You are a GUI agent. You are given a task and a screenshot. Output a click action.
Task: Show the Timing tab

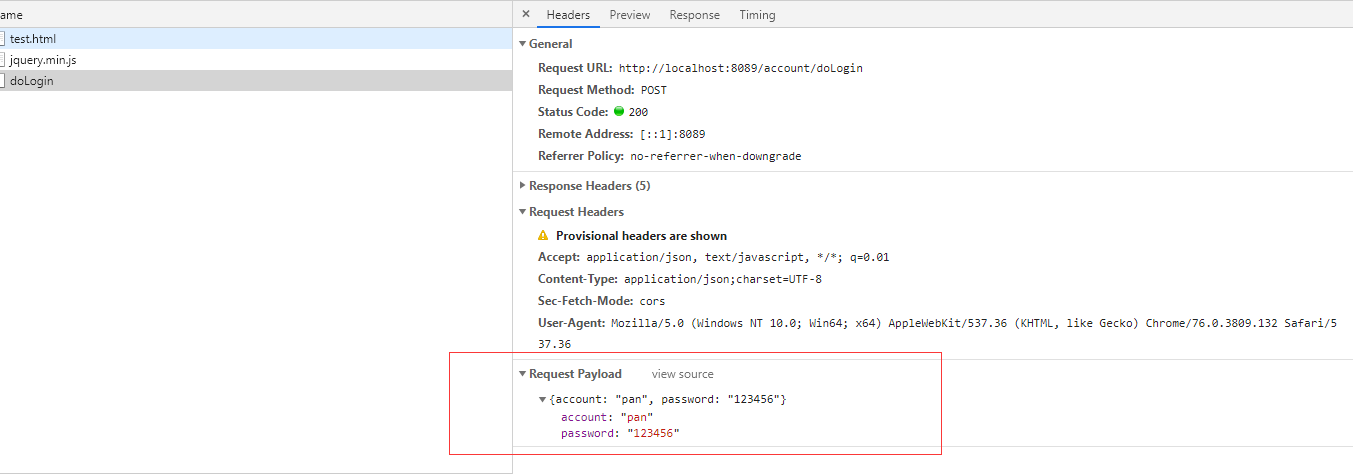pyautogui.click(x=757, y=15)
